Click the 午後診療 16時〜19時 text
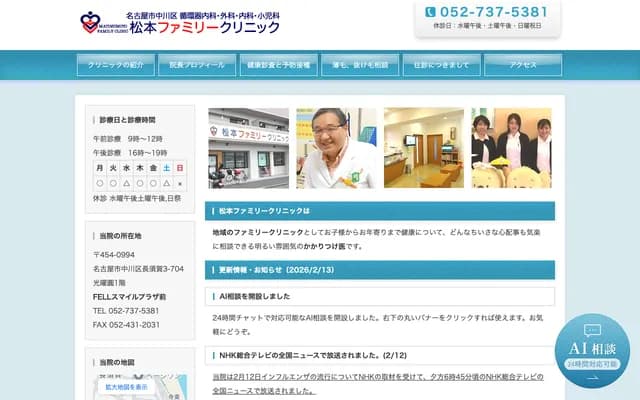 (130, 153)
